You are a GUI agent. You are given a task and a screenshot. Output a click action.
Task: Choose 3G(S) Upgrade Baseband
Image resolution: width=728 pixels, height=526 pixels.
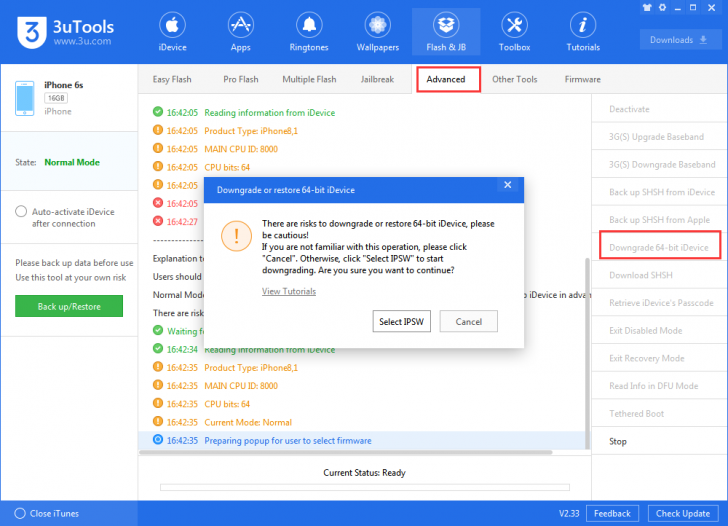click(x=659, y=137)
